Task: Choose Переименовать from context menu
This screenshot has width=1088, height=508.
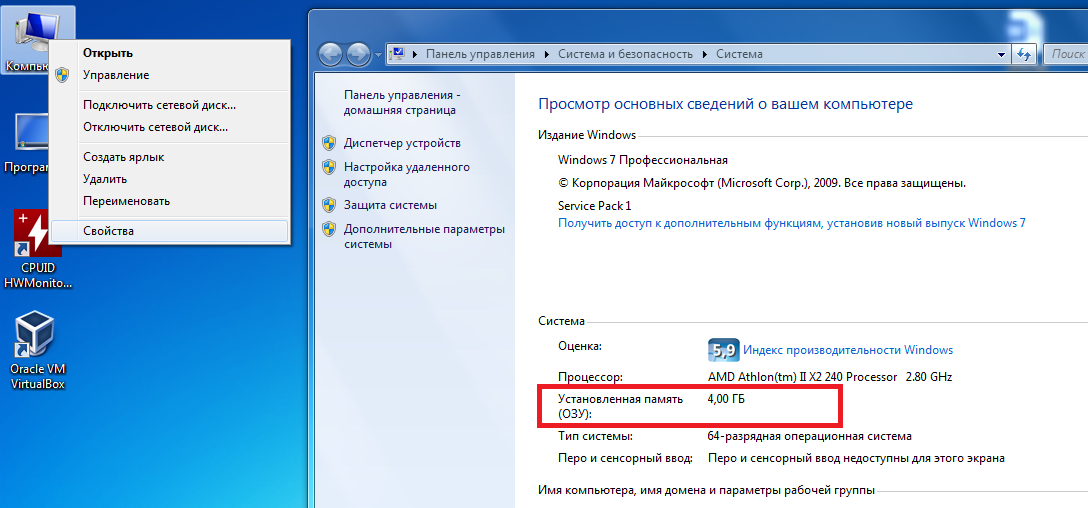Action: pyautogui.click(x=169, y=201)
